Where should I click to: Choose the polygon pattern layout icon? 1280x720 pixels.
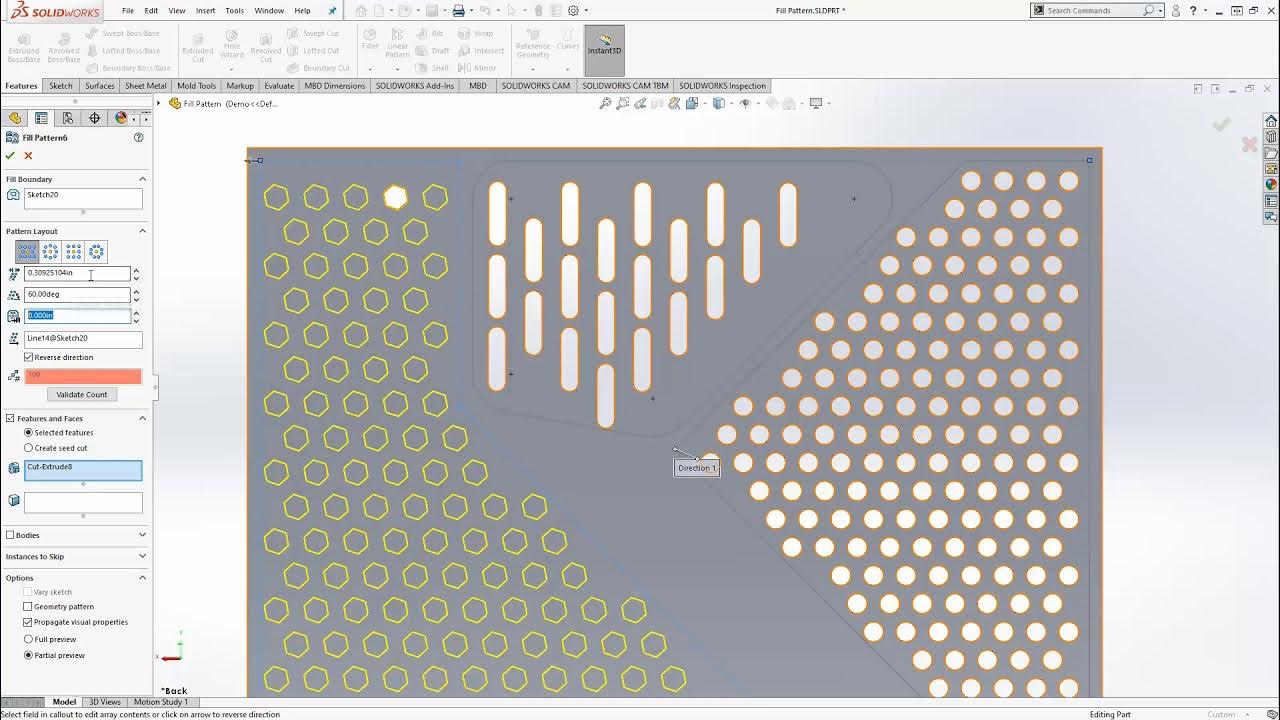pos(96,252)
